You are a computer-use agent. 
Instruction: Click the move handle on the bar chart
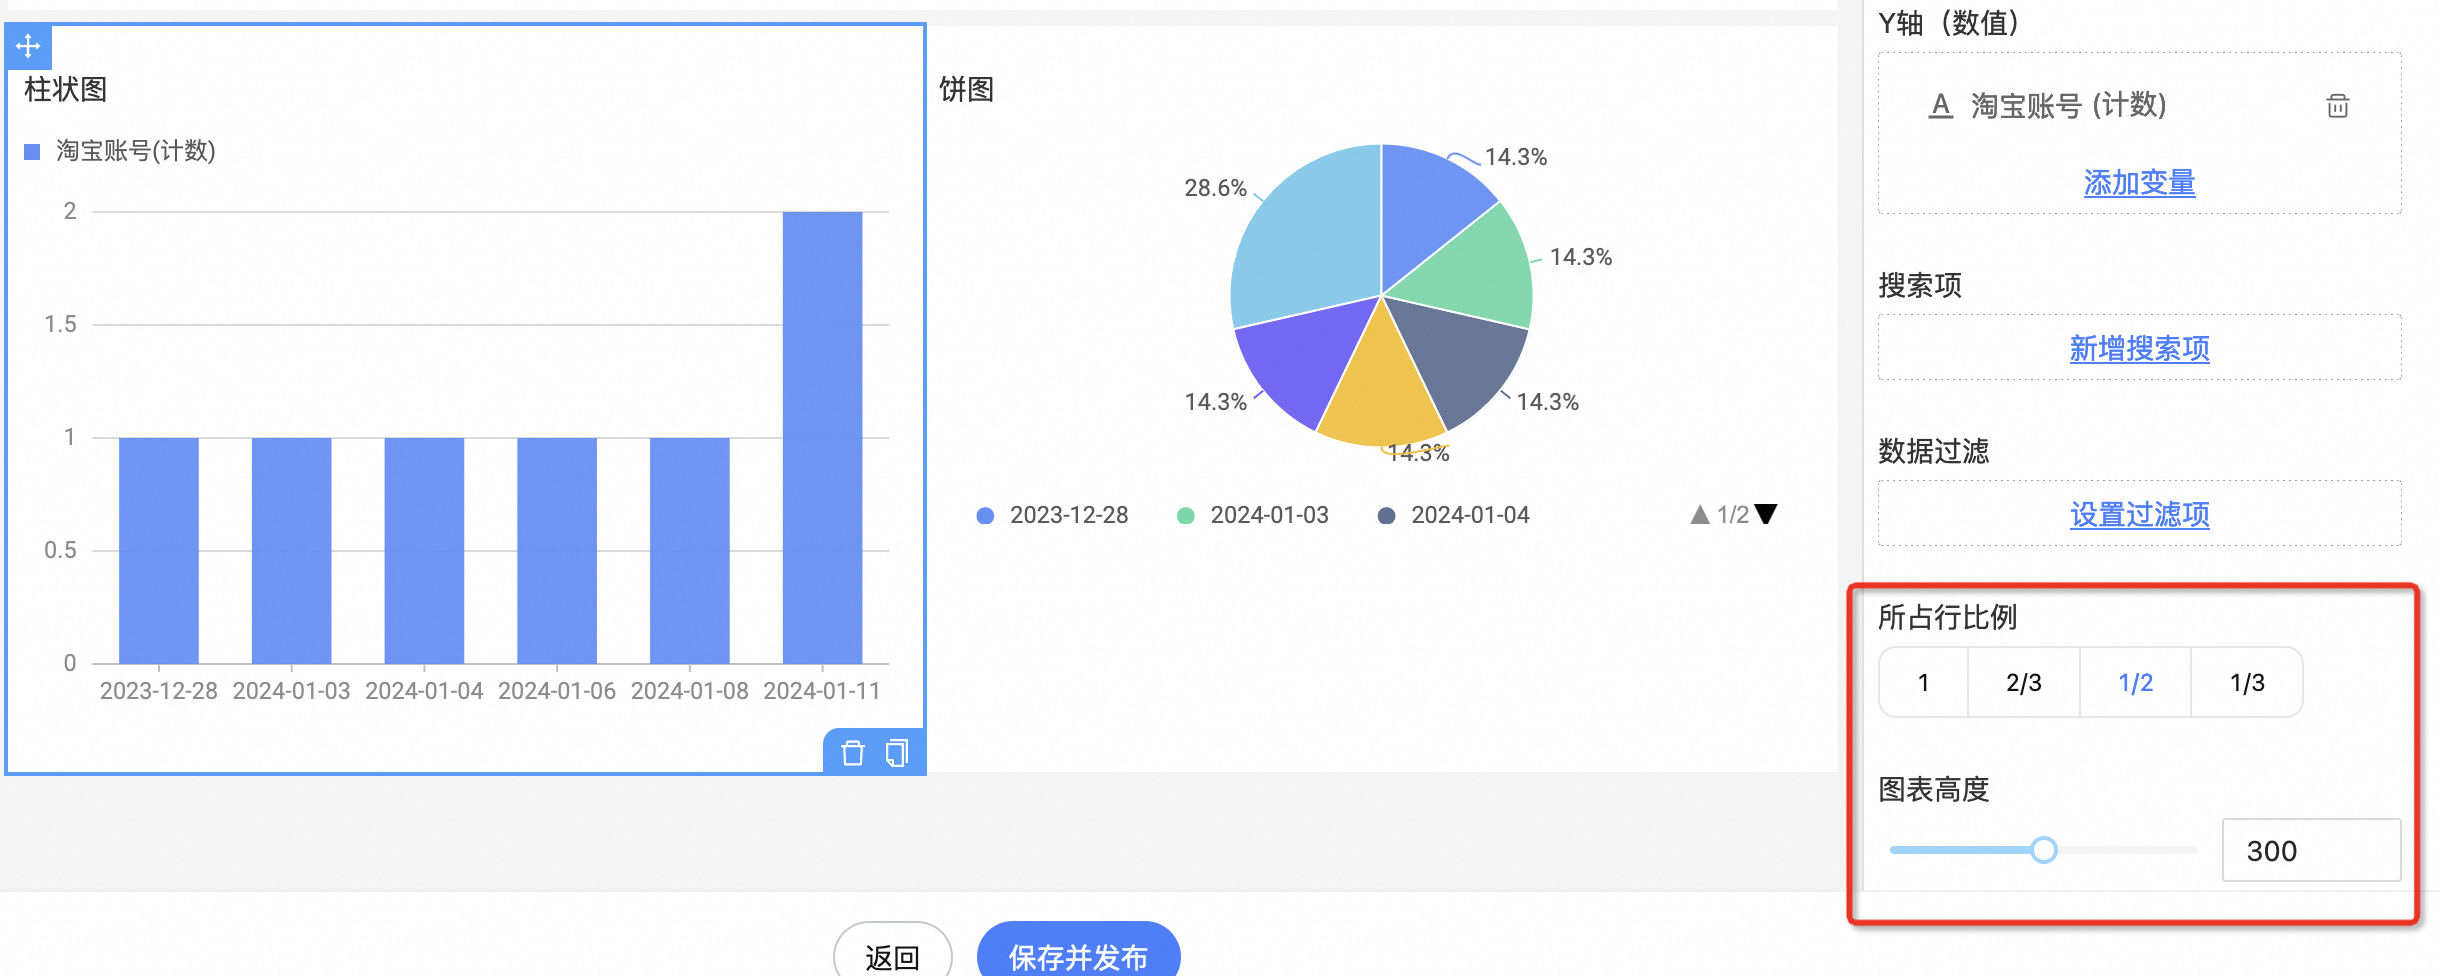(28, 46)
